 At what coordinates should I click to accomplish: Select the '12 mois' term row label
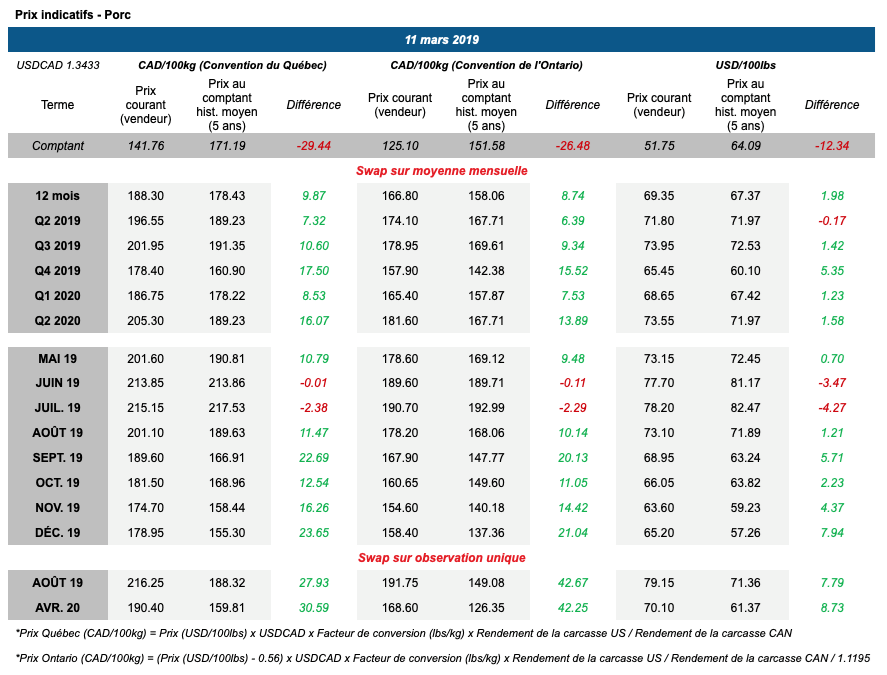tap(58, 196)
